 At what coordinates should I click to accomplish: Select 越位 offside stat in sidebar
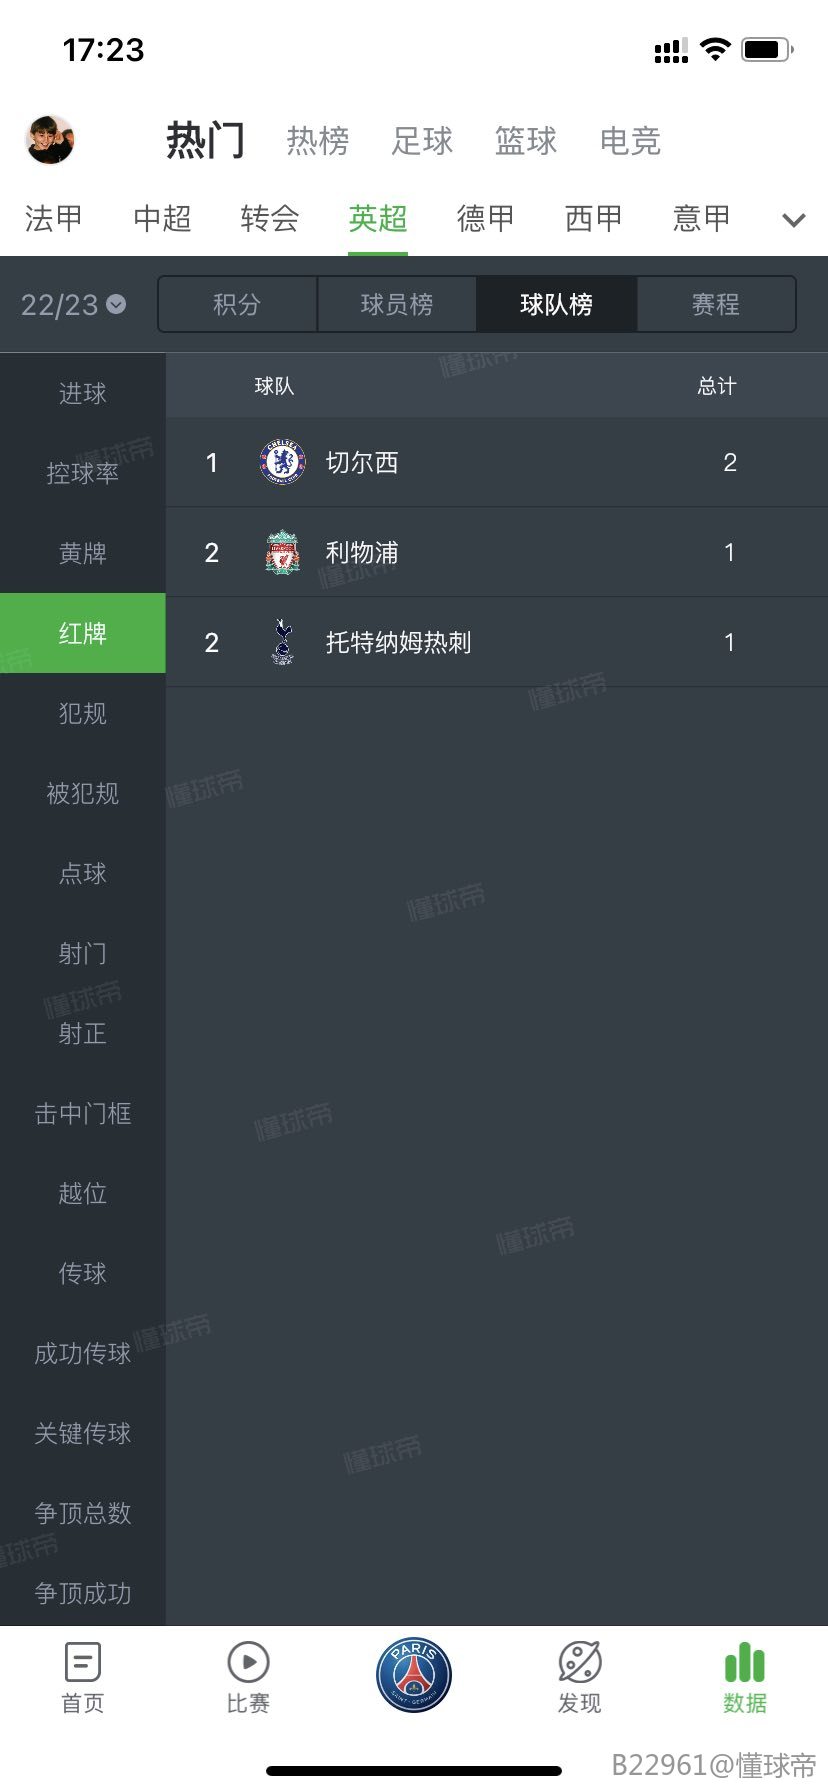click(x=83, y=1193)
